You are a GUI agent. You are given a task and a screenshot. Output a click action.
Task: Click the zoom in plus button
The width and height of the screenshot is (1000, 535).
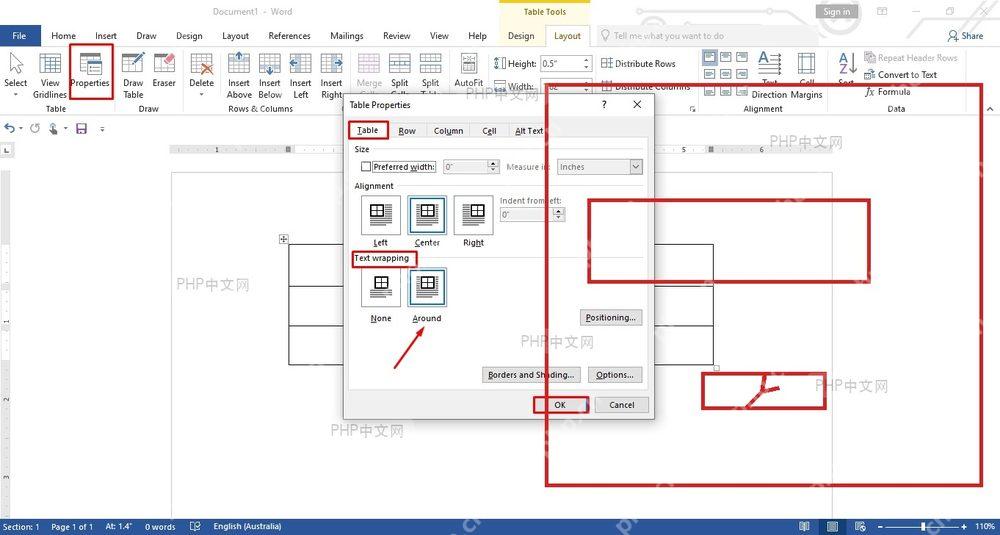(x=963, y=527)
